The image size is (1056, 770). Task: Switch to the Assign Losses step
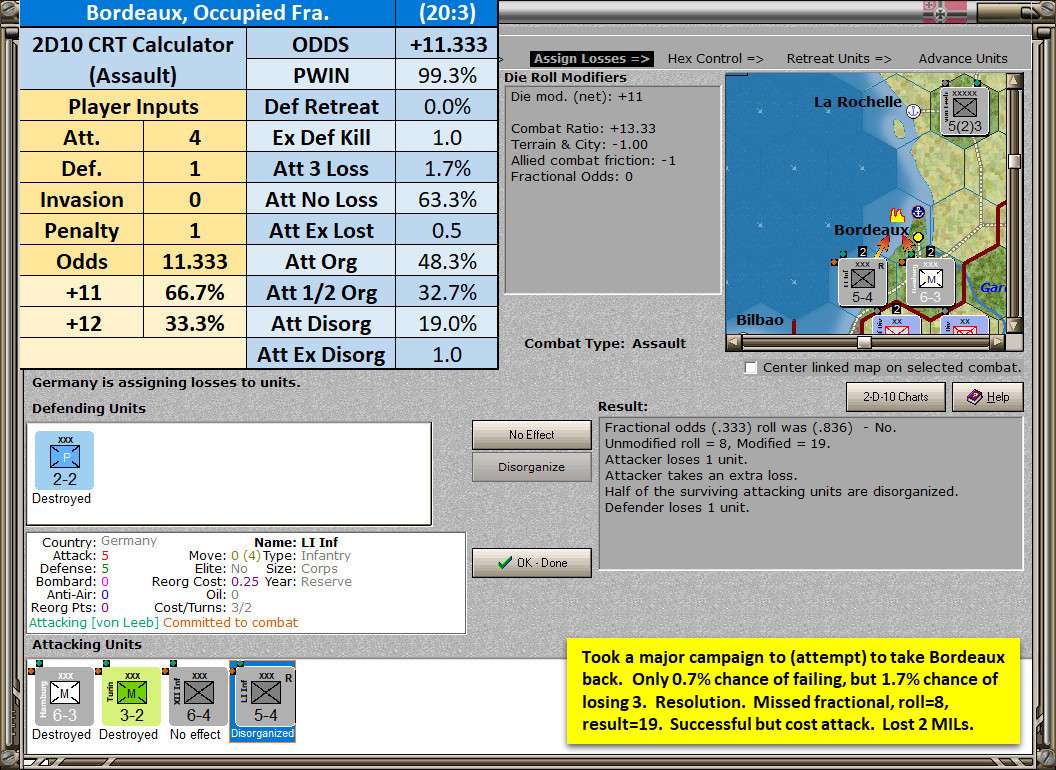coord(591,59)
